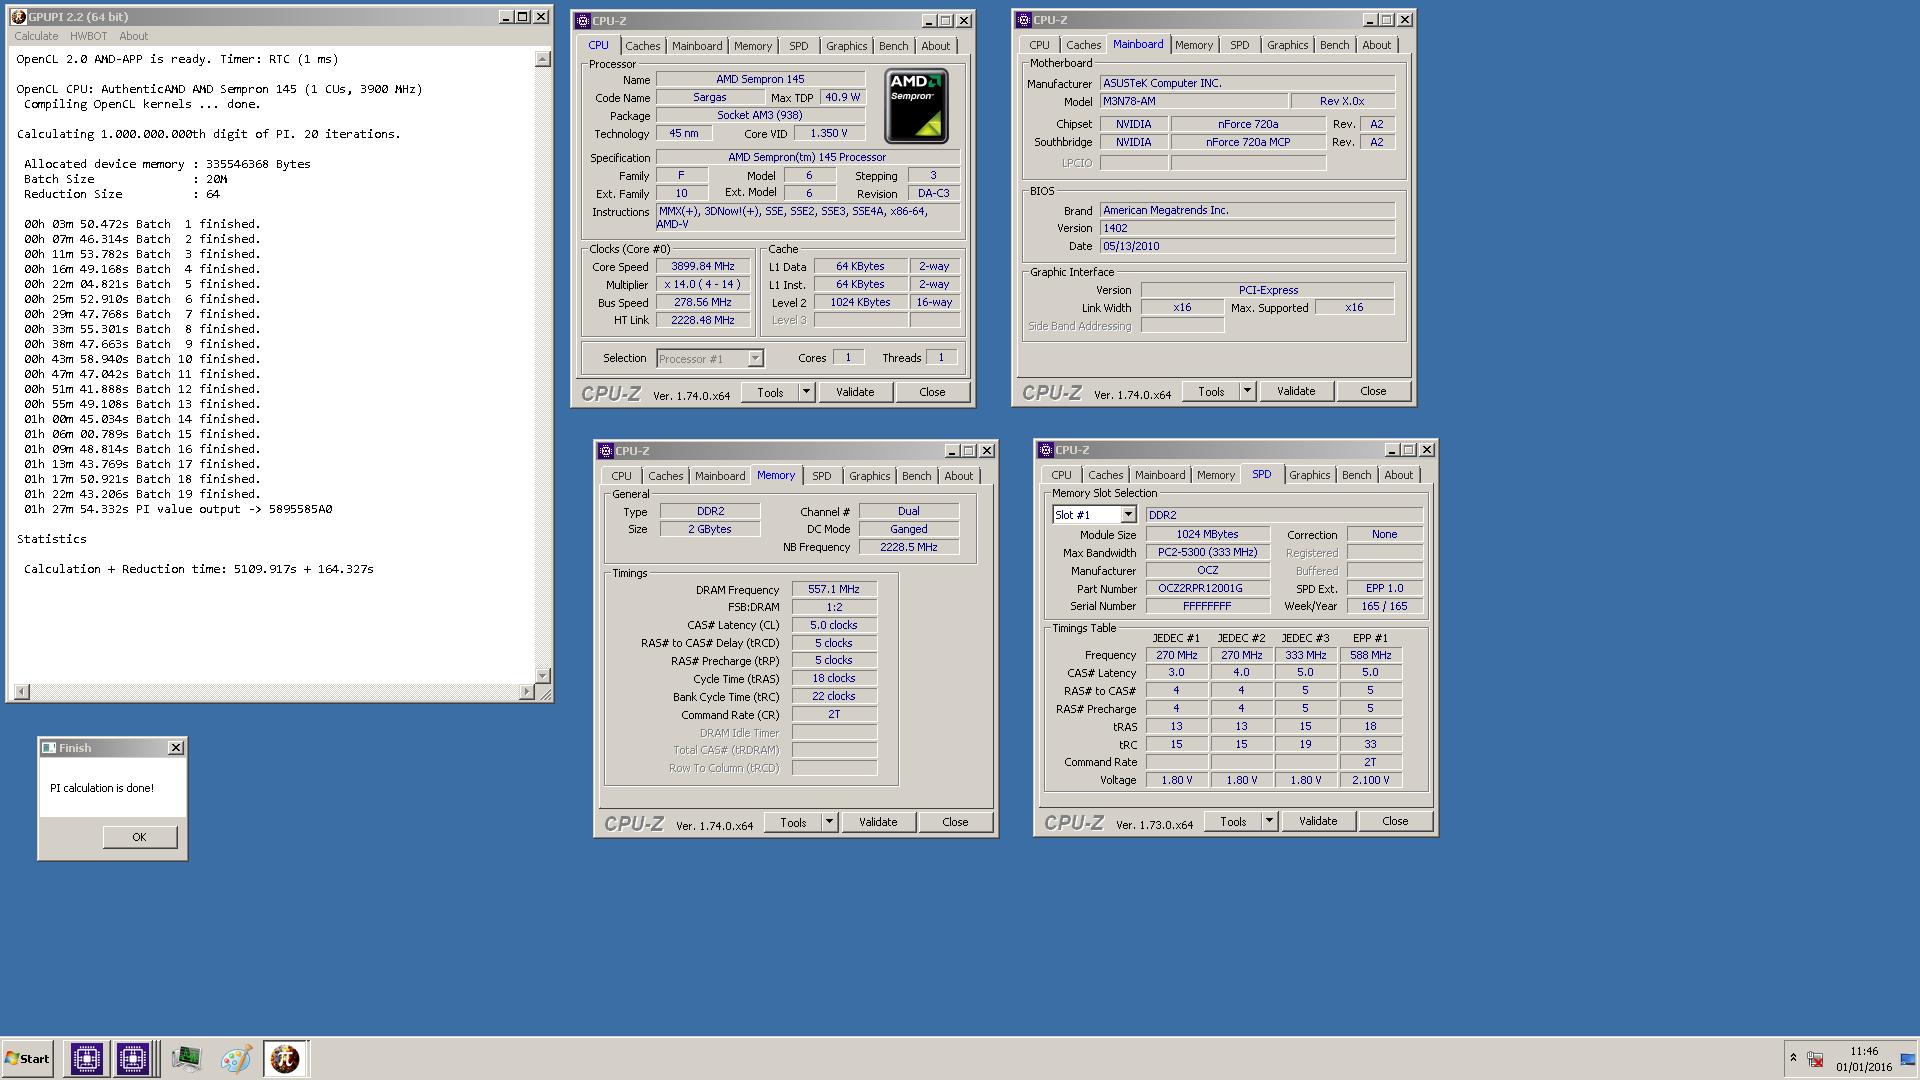
Task: Click GPUPI vertical scrollbar up arrow
Action: coord(543,59)
